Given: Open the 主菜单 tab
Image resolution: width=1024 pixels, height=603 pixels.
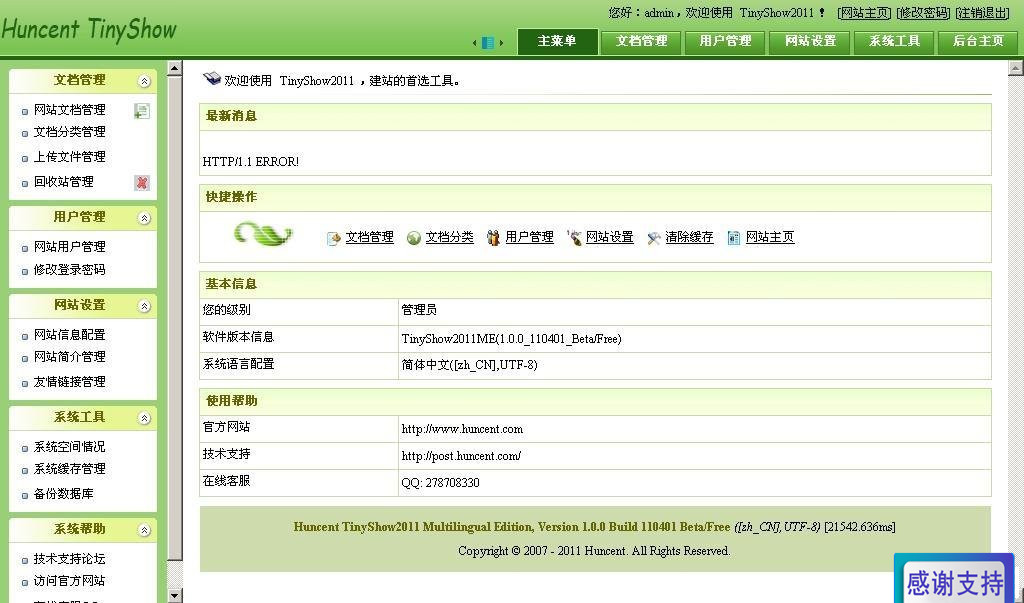Looking at the screenshot, I should pyautogui.click(x=557, y=41).
